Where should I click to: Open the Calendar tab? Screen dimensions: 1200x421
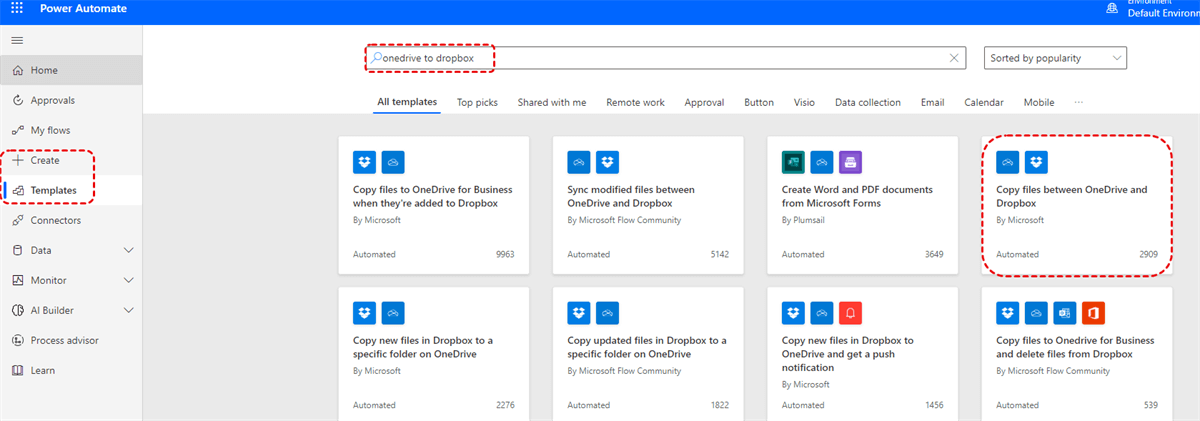[984, 102]
